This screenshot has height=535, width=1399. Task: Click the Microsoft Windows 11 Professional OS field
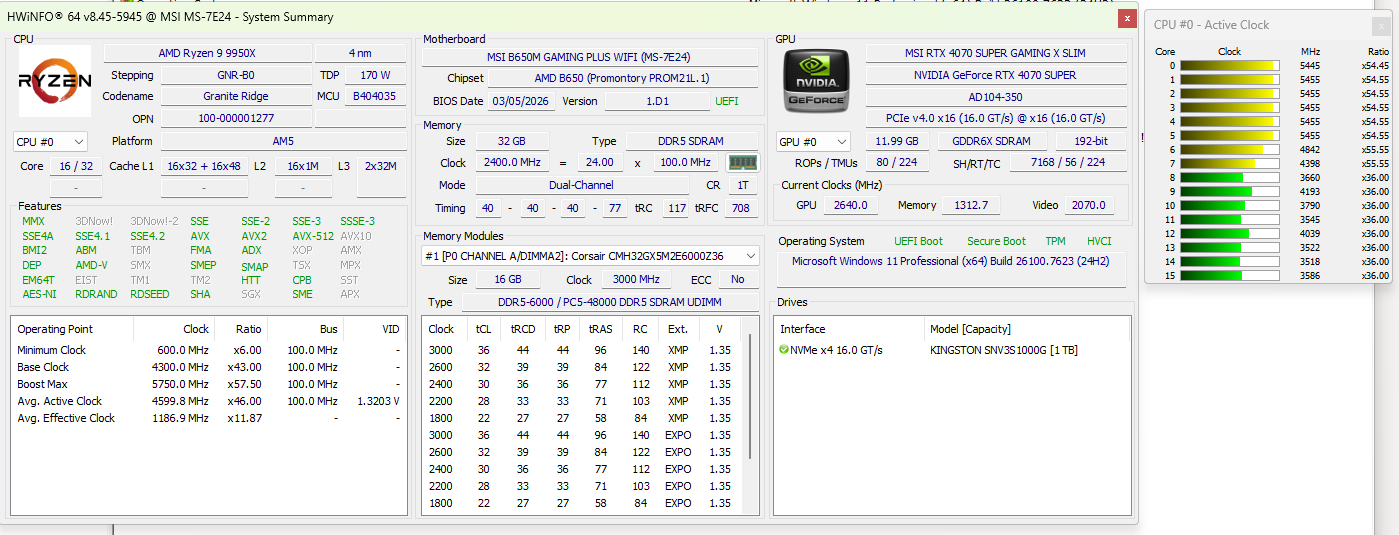(x=951, y=261)
